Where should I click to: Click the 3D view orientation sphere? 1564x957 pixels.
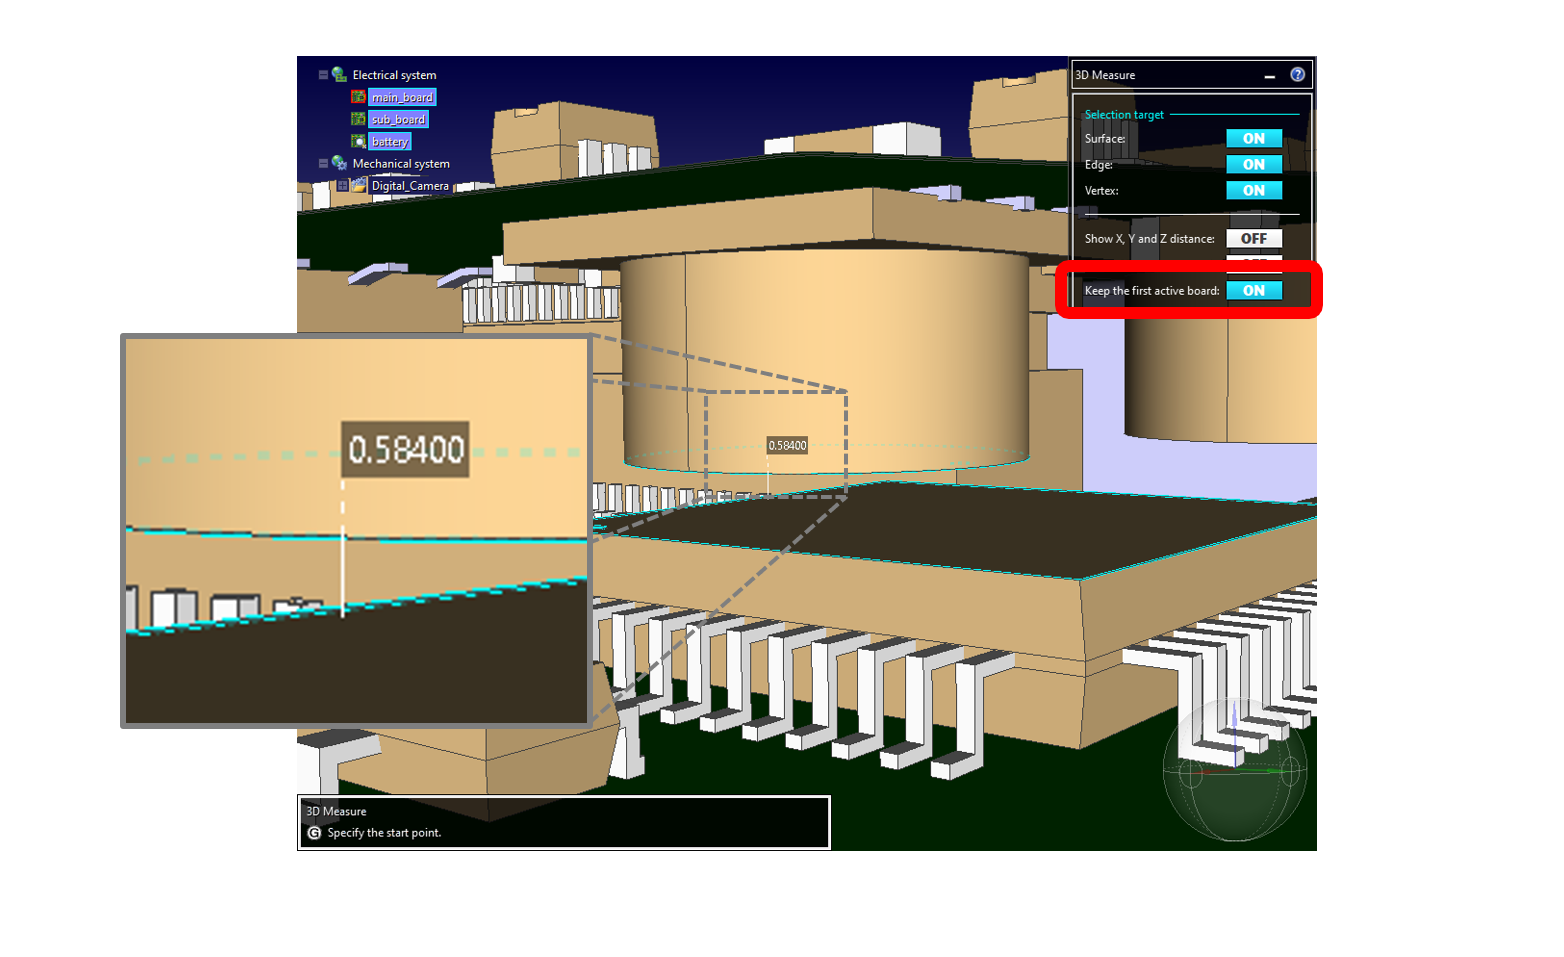coord(1235,769)
